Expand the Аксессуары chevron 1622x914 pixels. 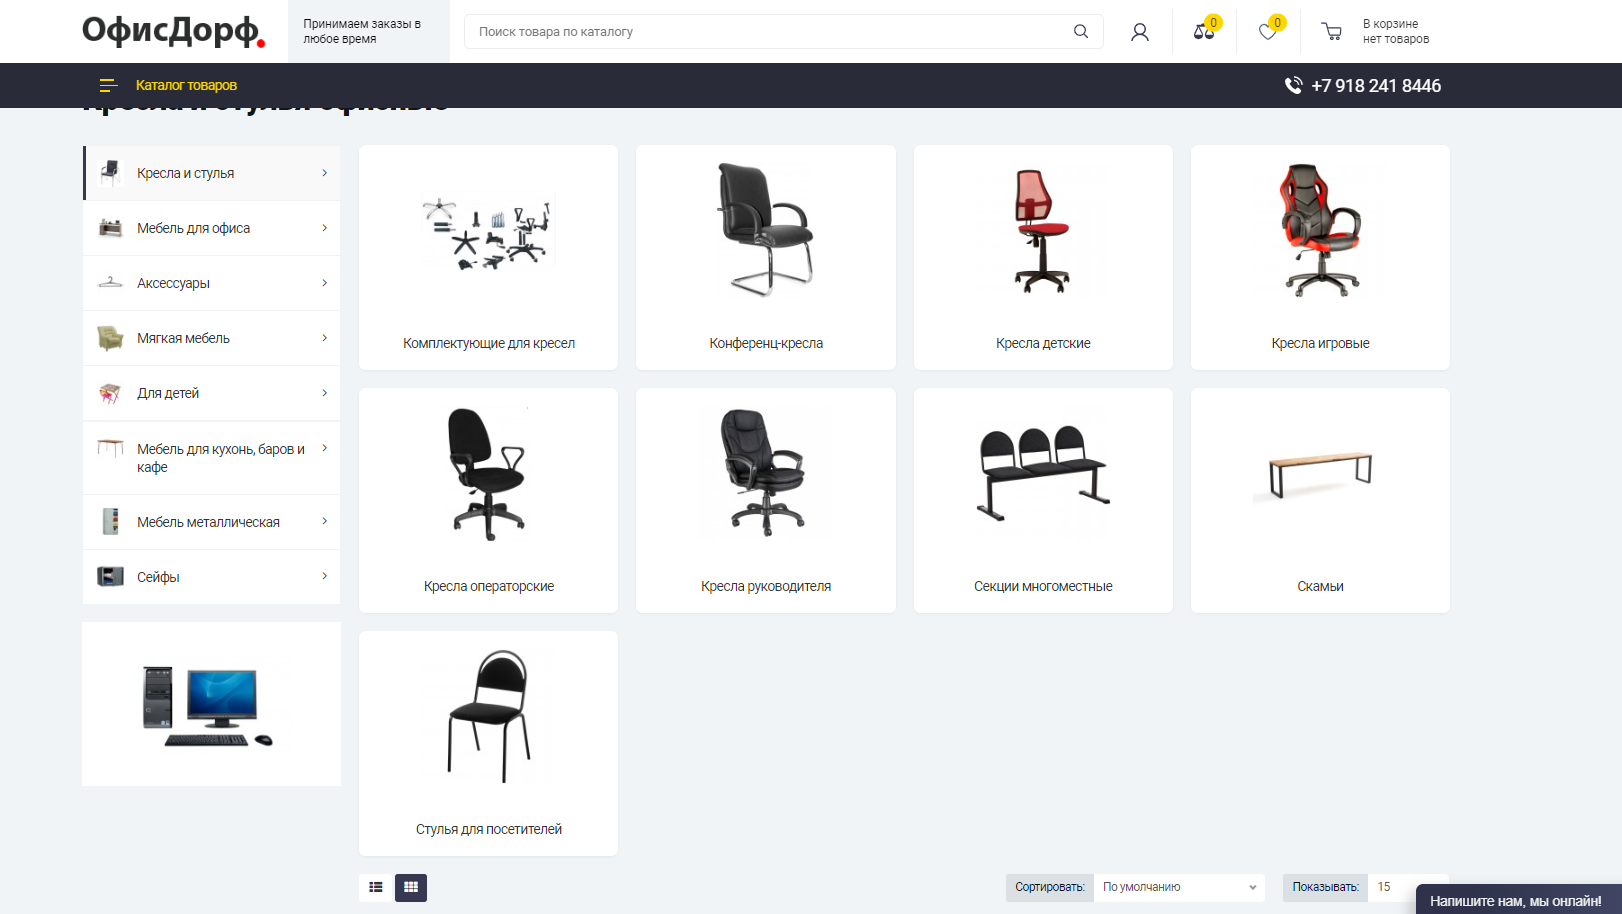pos(325,283)
